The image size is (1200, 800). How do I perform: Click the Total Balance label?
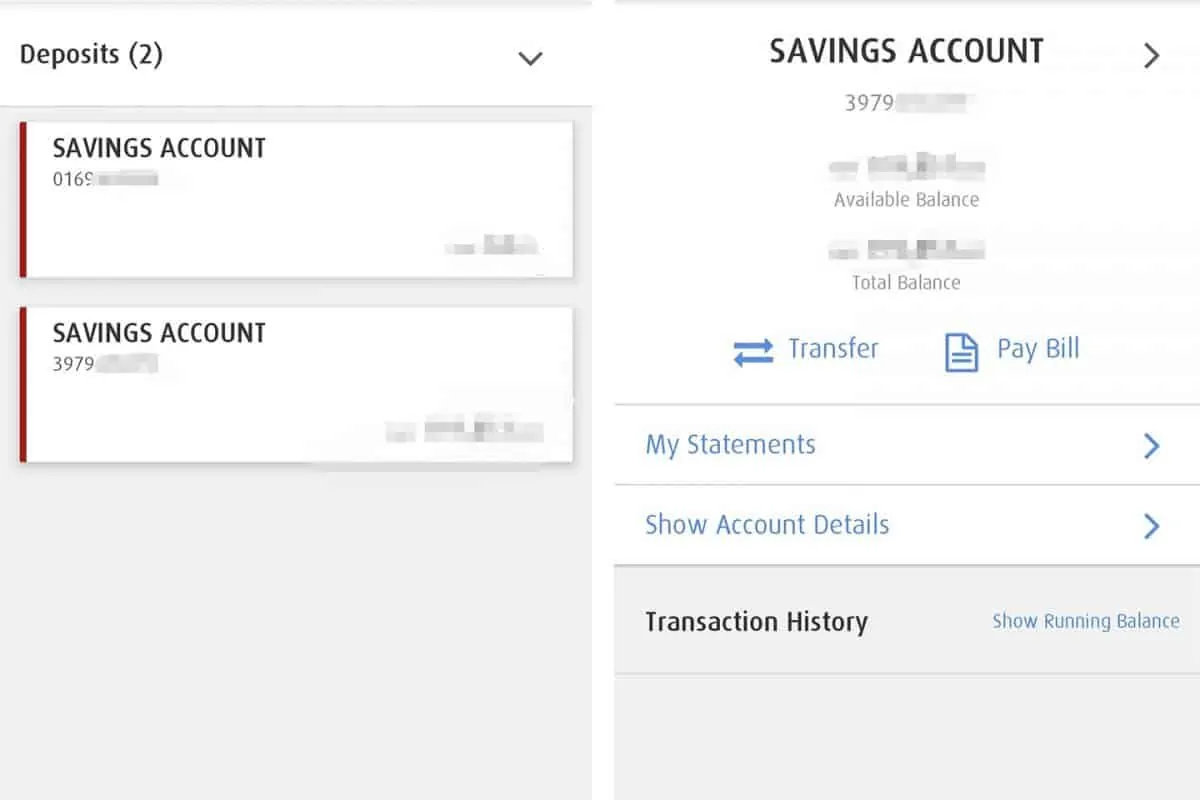(x=906, y=283)
